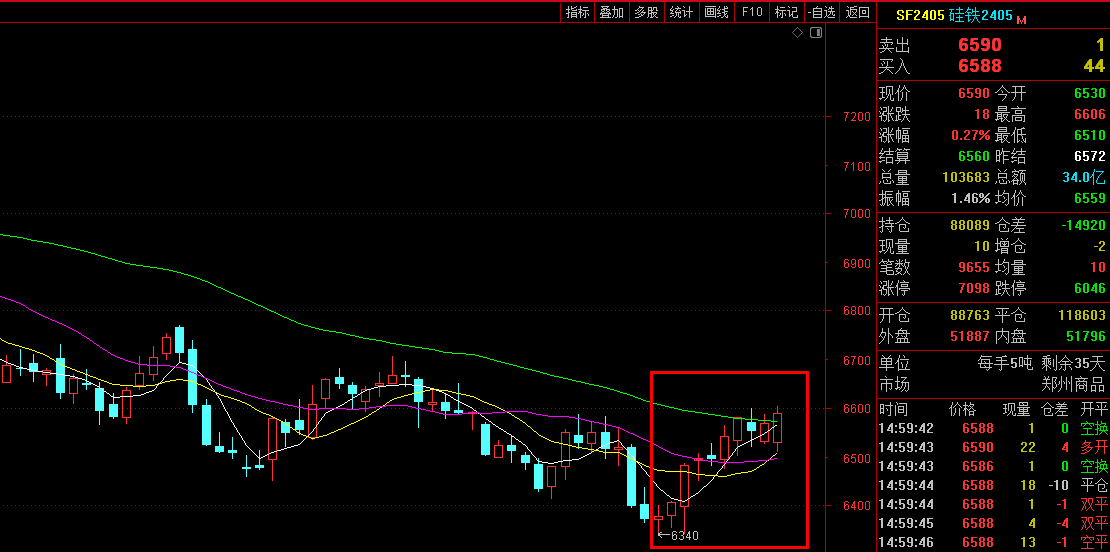Click the 7200 price axis label
Image resolution: width=1110 pixels, height=552 pixels.
pyautogui.click(x=857, y=117)
